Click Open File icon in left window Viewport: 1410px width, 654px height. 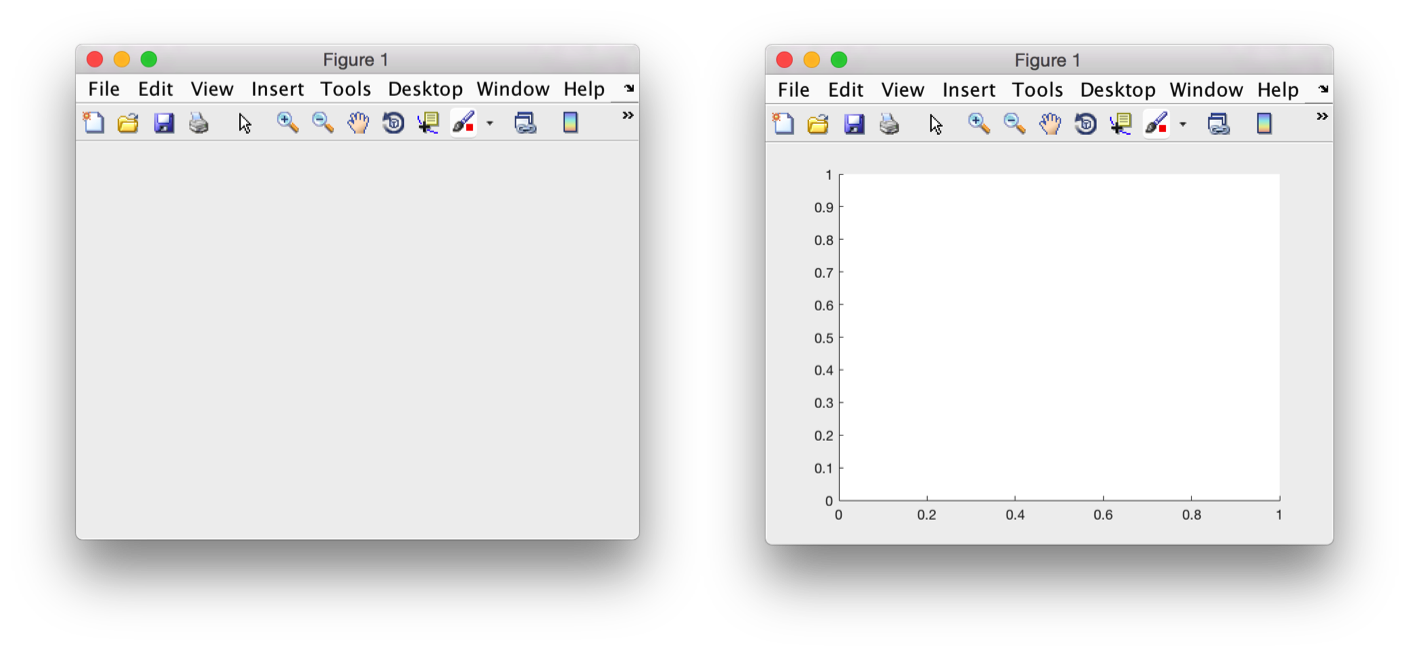(x=128, y=123)
